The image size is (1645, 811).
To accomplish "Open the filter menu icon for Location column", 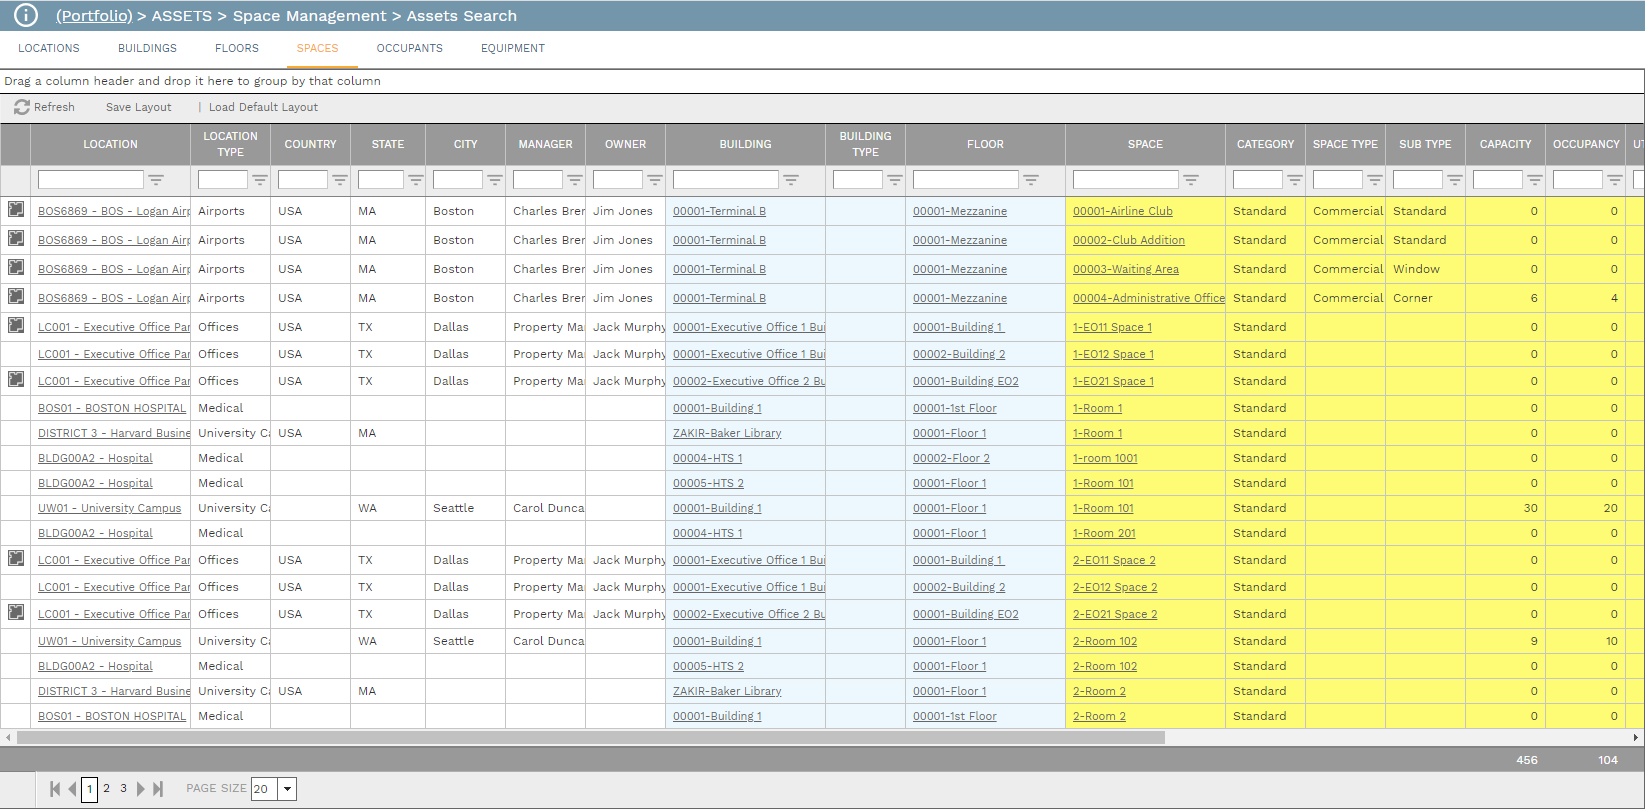I will pos(156,180).
